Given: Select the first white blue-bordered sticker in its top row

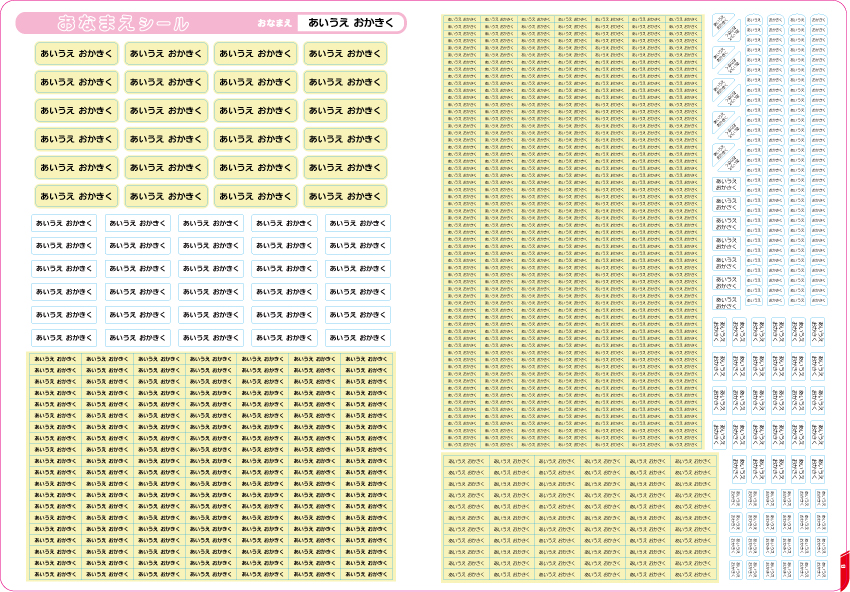Looking at the screenshot, I should [64, 223].
